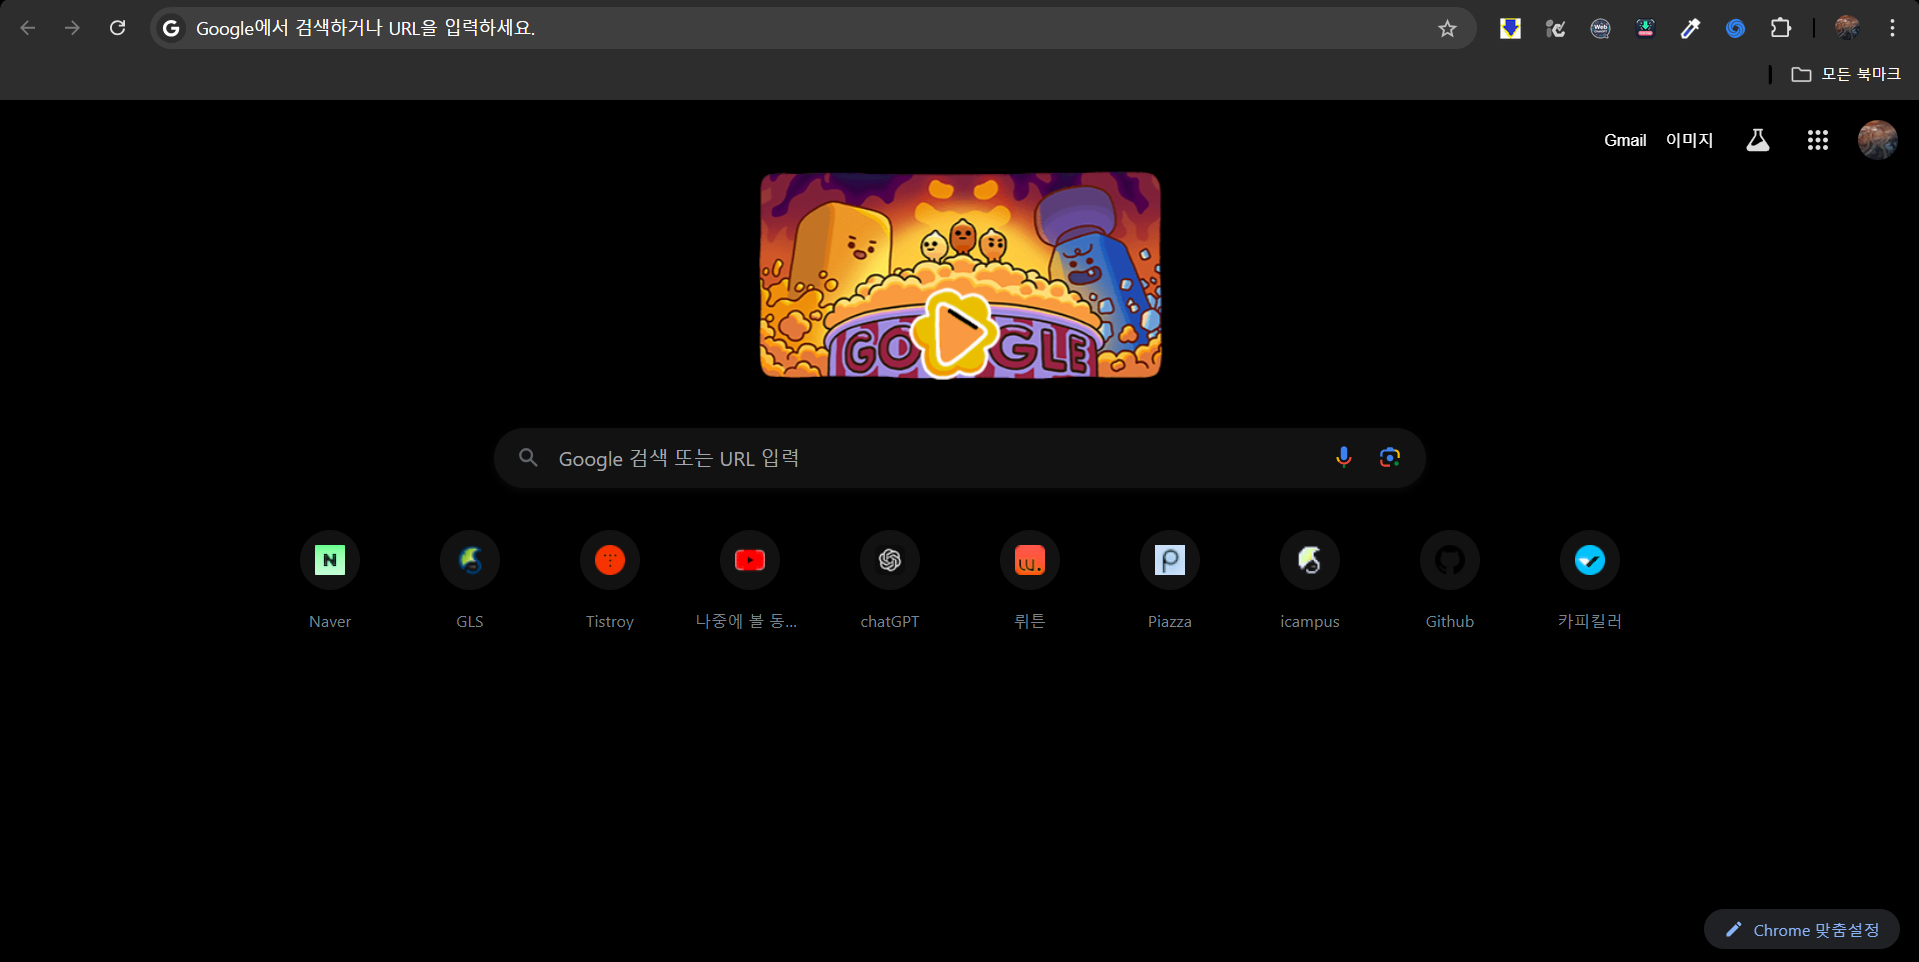Open the Naver shortcut
This screenshot has width=1919, height=962.
click(329, 560)
